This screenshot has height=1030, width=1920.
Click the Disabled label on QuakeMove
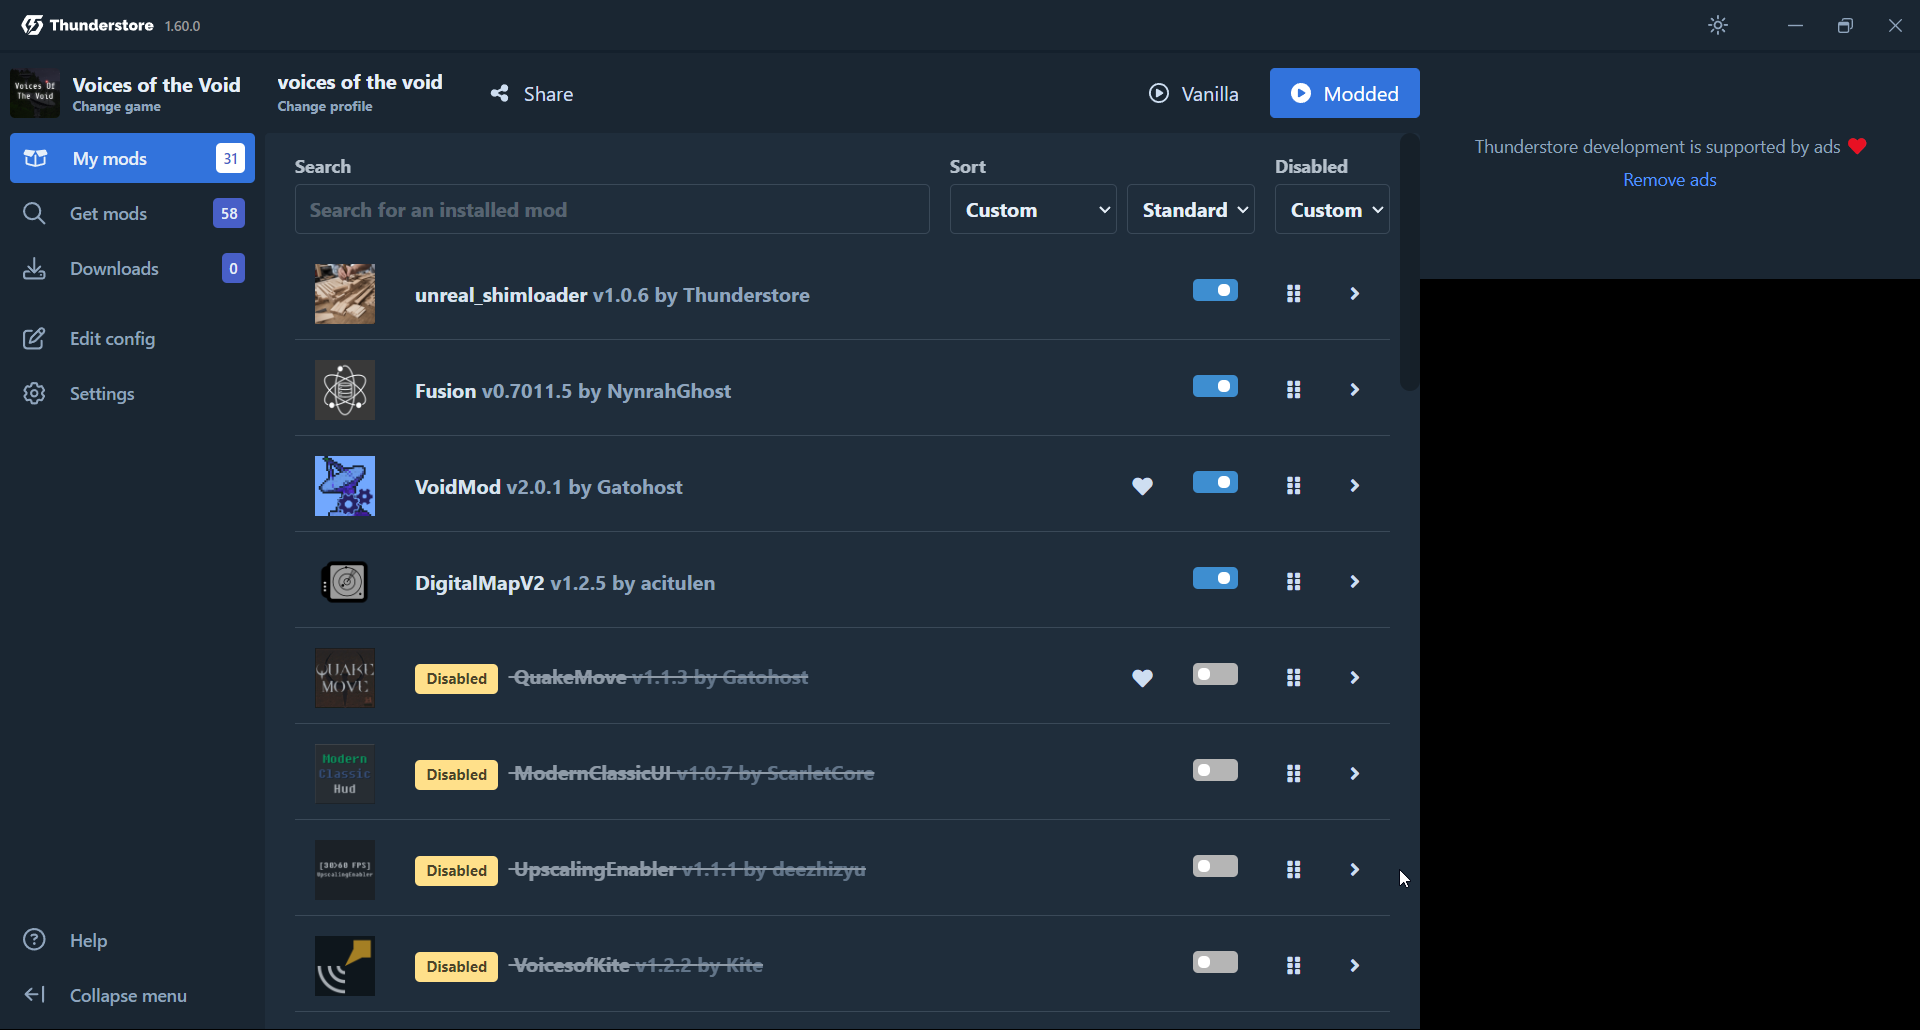tap(456, 679)
